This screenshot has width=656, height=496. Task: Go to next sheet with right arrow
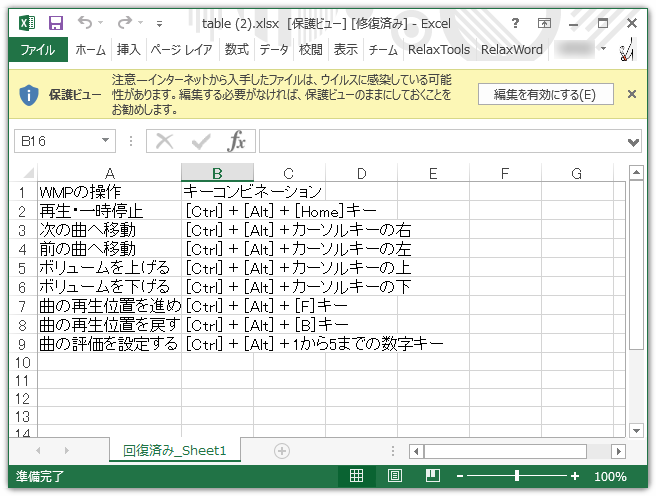67,451
